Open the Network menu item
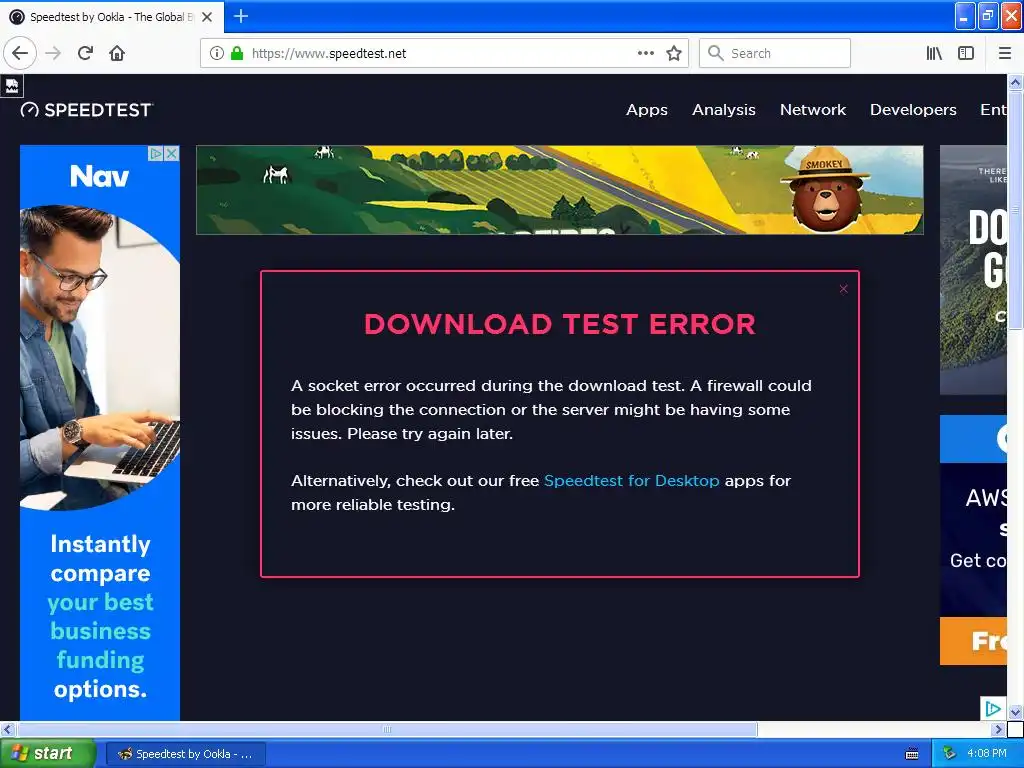Viewport: 1024px width, 768px height. pyautogui.click(x=812, y=110)
